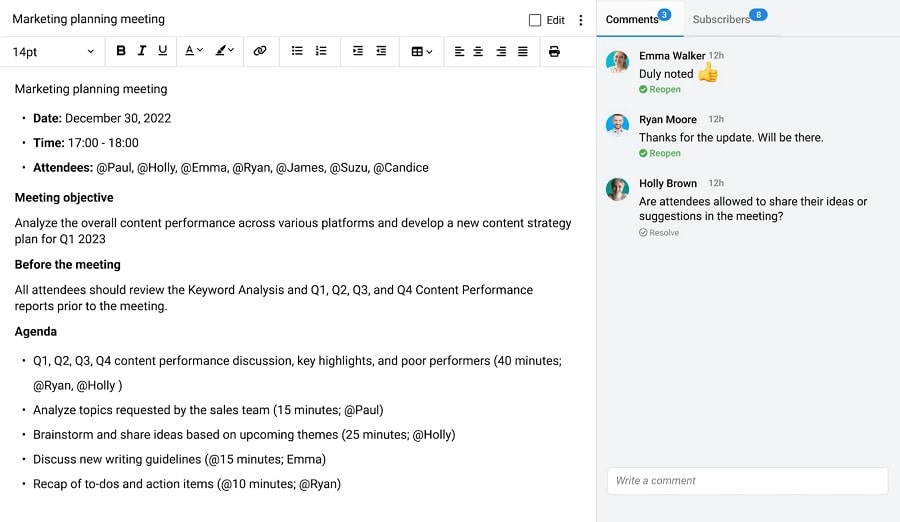Align text left
Image resolution: width=900 pixels, height=522 pixels.
(x=459, y=52)
